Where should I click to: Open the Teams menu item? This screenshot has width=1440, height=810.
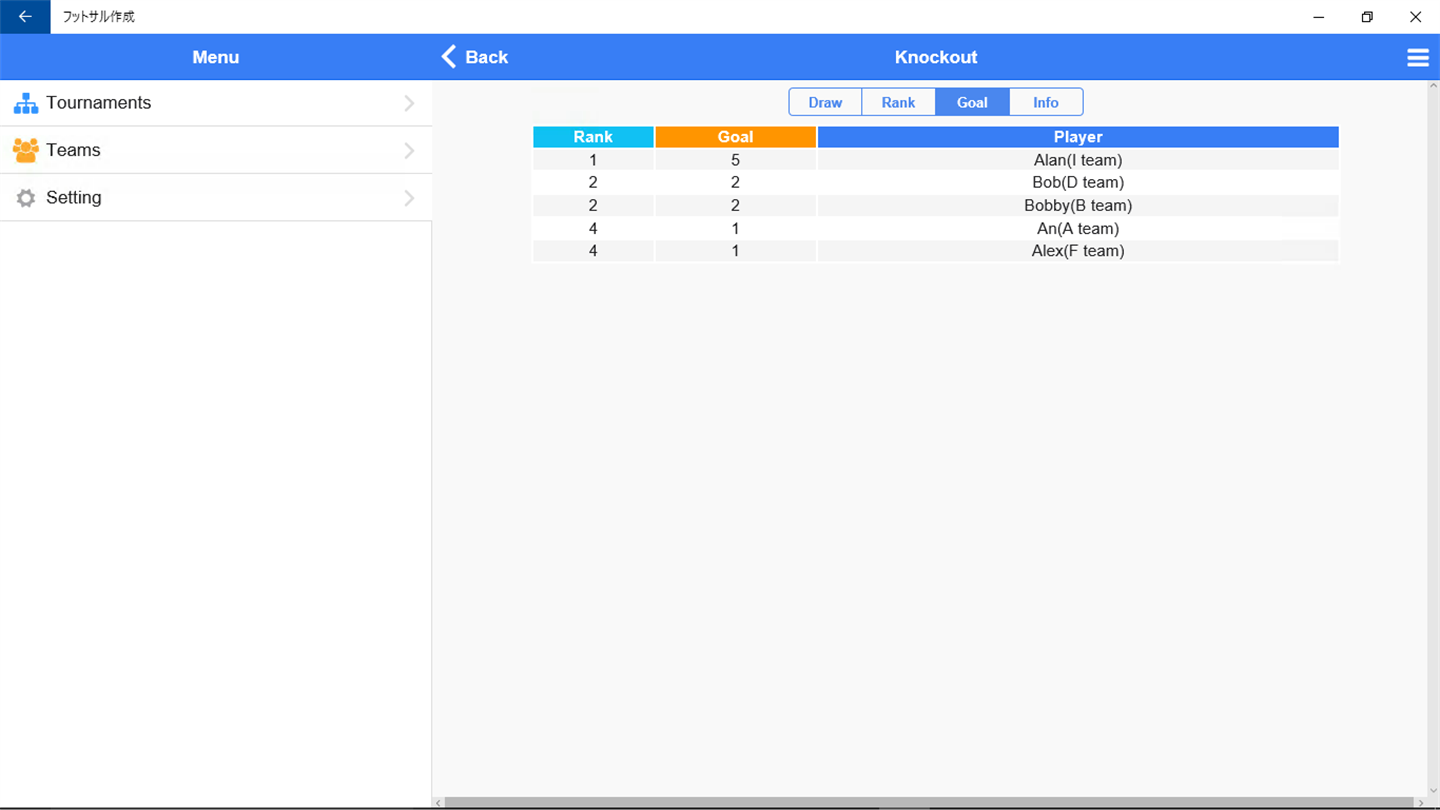[x=216, y=150]
